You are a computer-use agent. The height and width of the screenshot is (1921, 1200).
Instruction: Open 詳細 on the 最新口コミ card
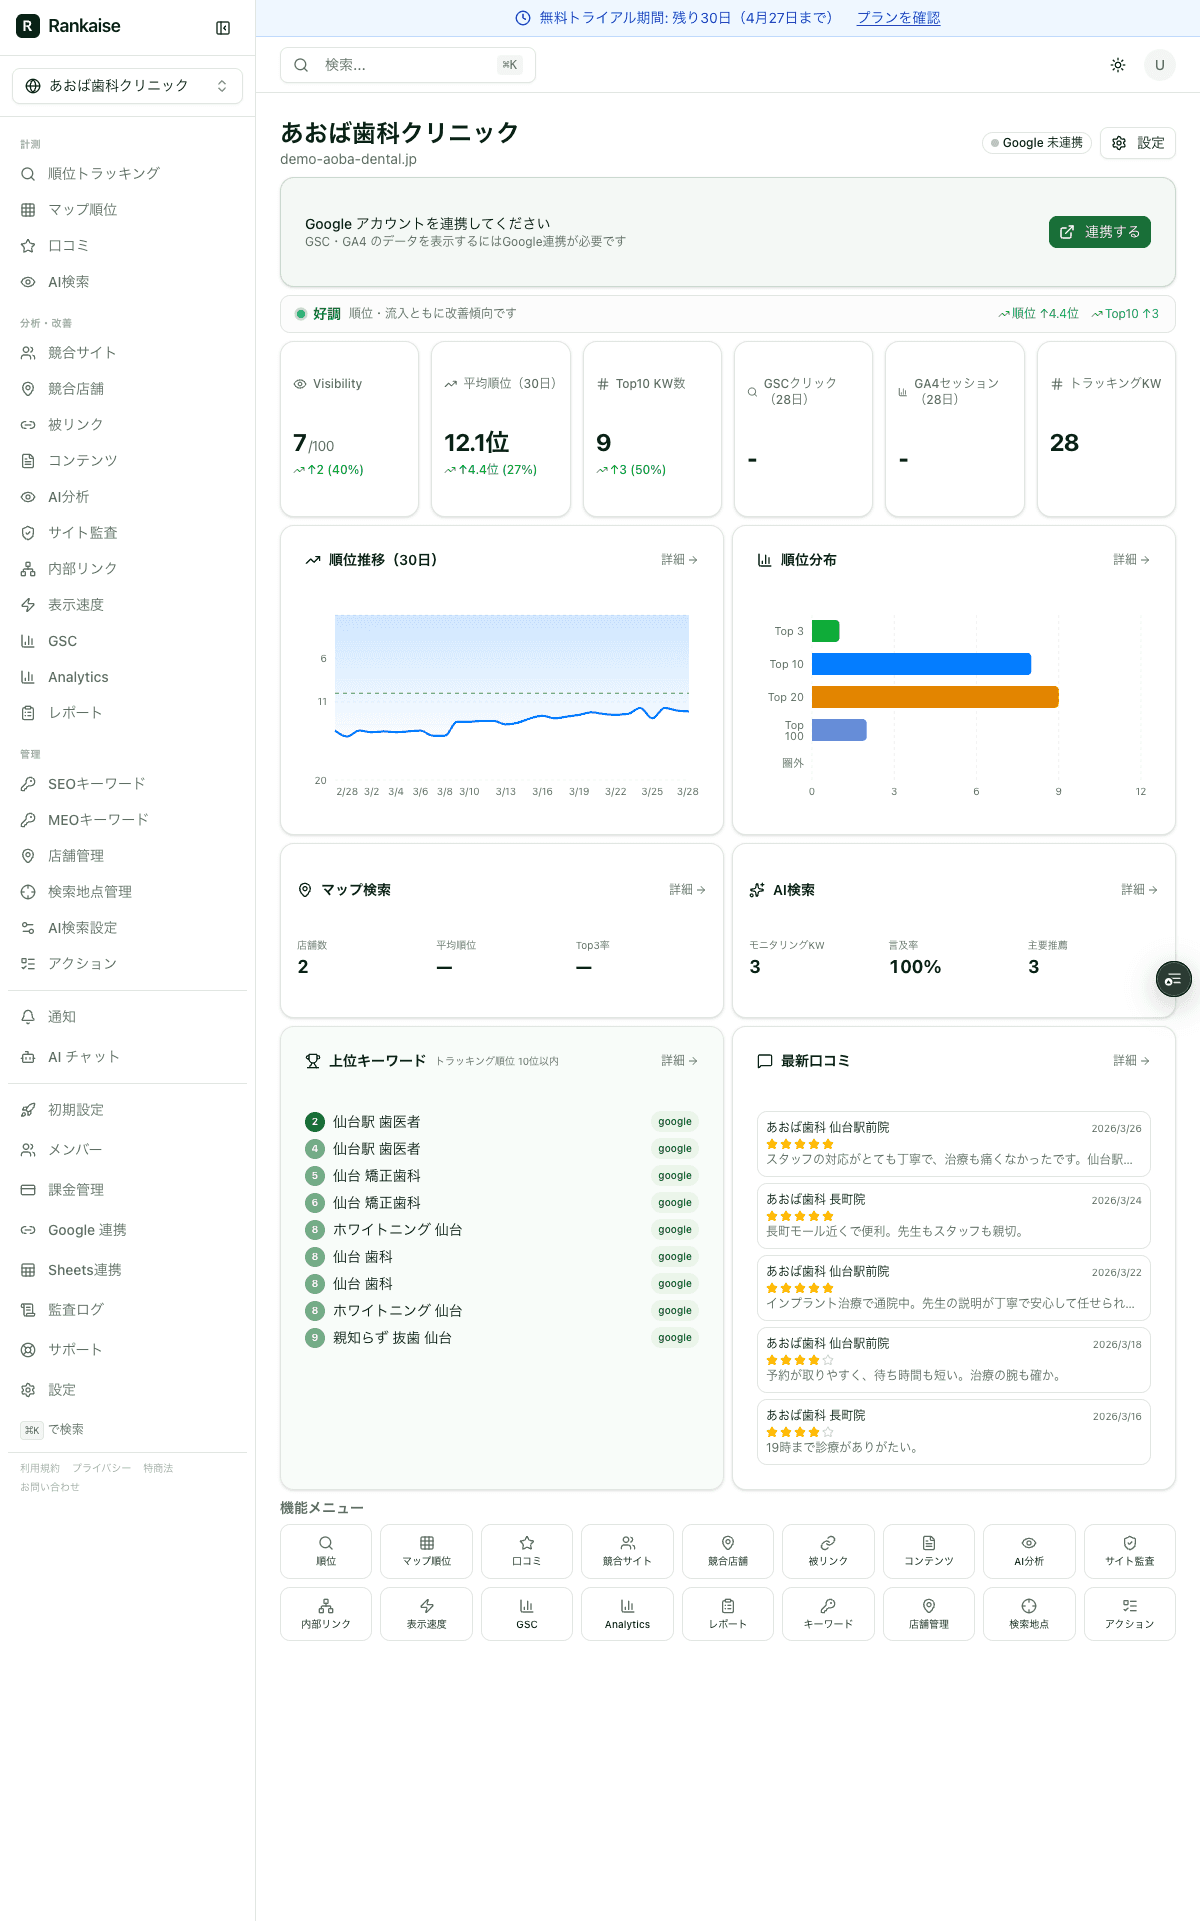[1132, 1061]
